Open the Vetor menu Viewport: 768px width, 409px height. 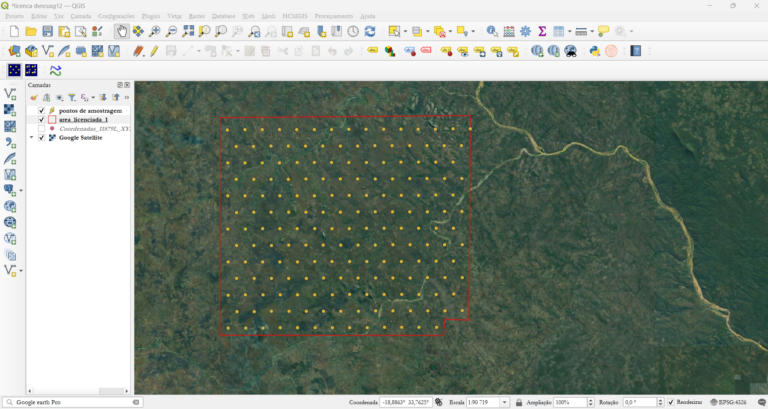(174, 16)
